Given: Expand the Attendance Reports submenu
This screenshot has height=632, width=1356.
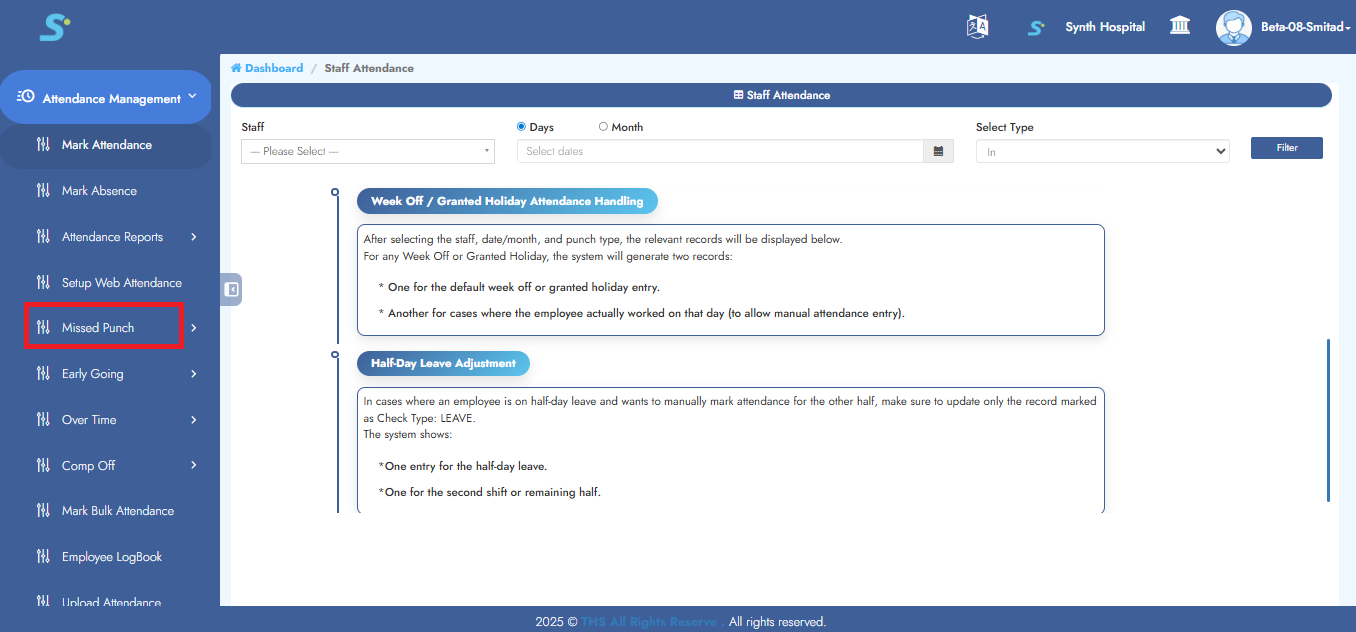Looking at the screenshot, I should point(193,237).
